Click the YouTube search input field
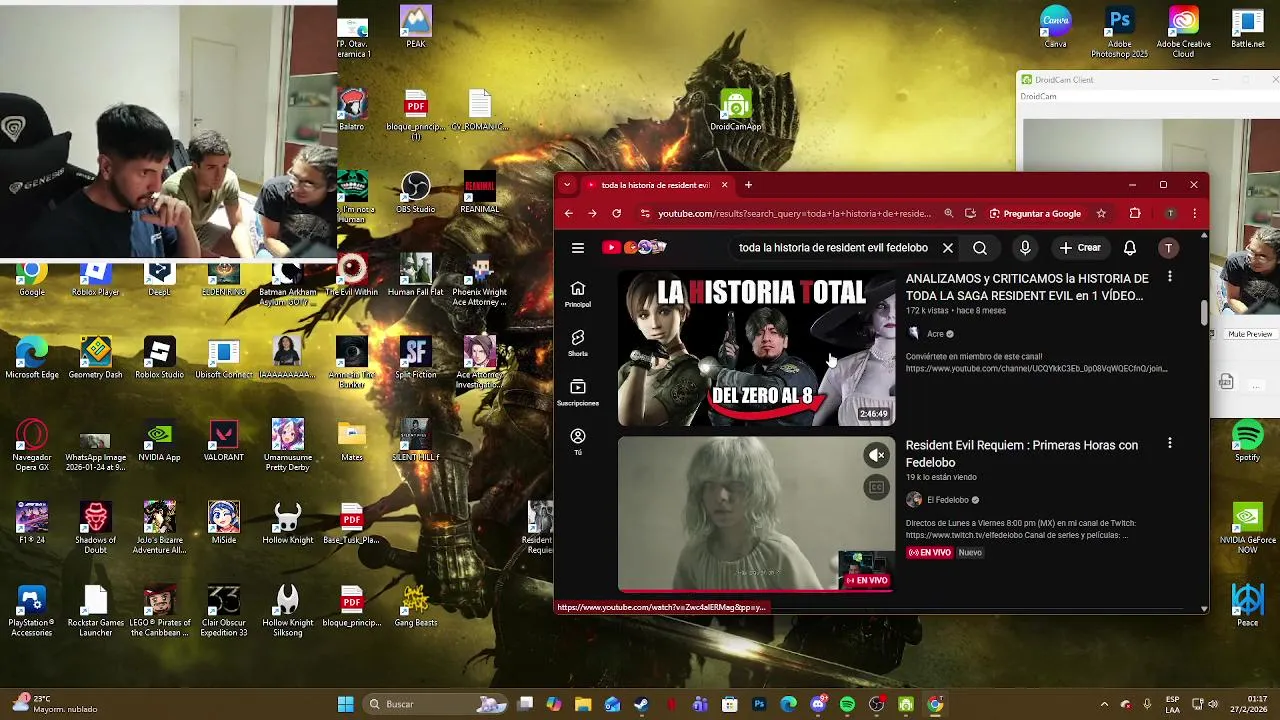The image size is (1280, 720). coord(832,248)
